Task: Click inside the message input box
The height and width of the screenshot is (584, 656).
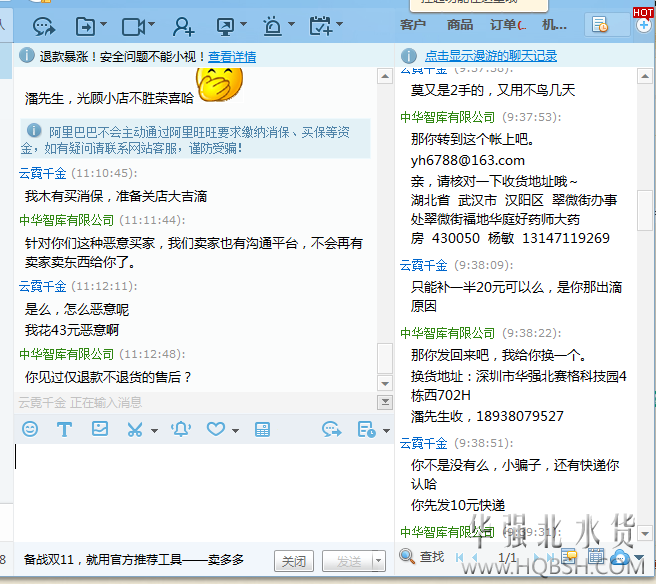Action: pos(203,492)
